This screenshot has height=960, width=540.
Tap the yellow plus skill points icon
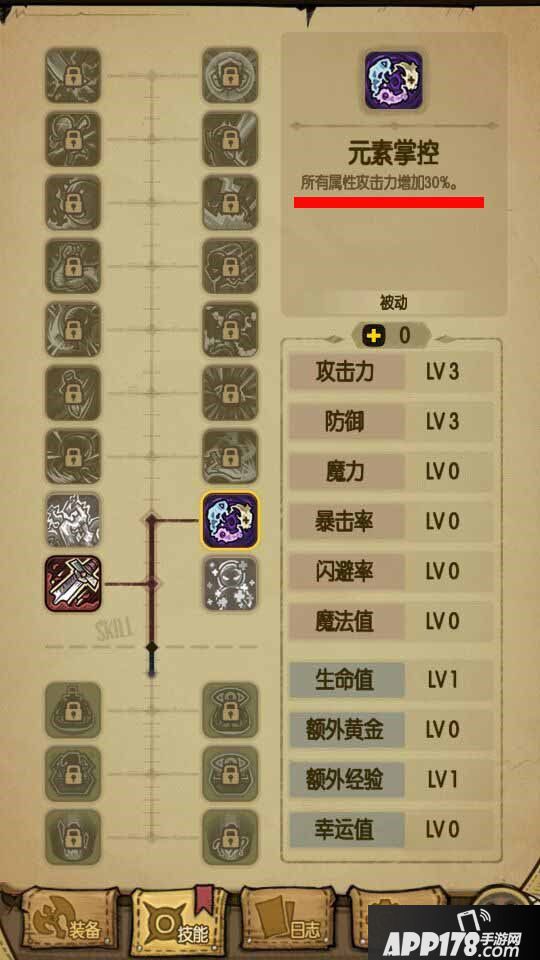tap(373, 335)
